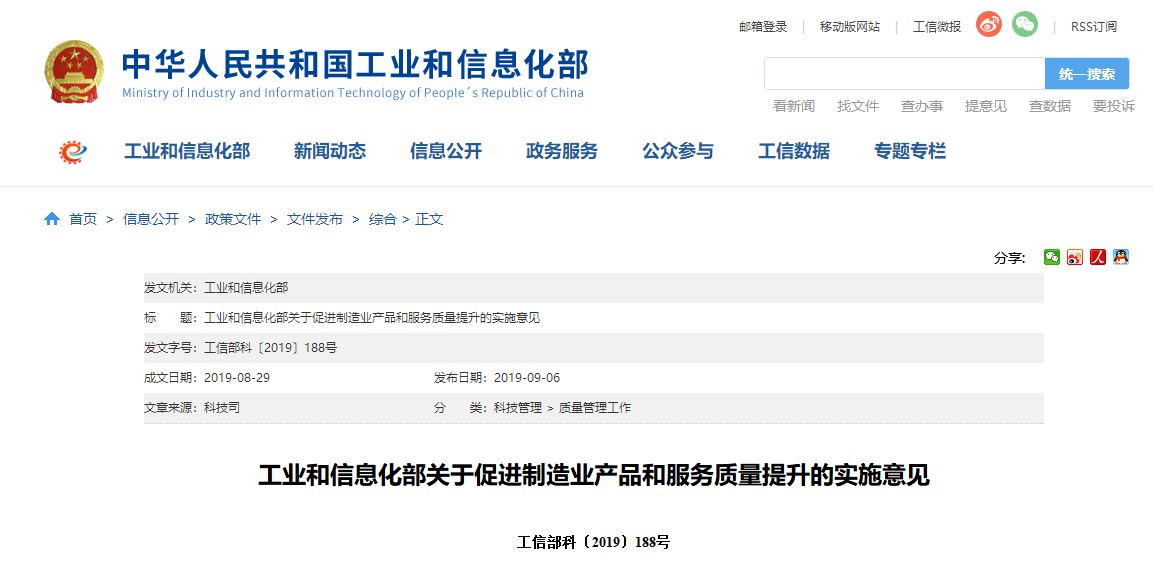
Task: Select the 找文件 search shortcut
Action: coord(857,106)
